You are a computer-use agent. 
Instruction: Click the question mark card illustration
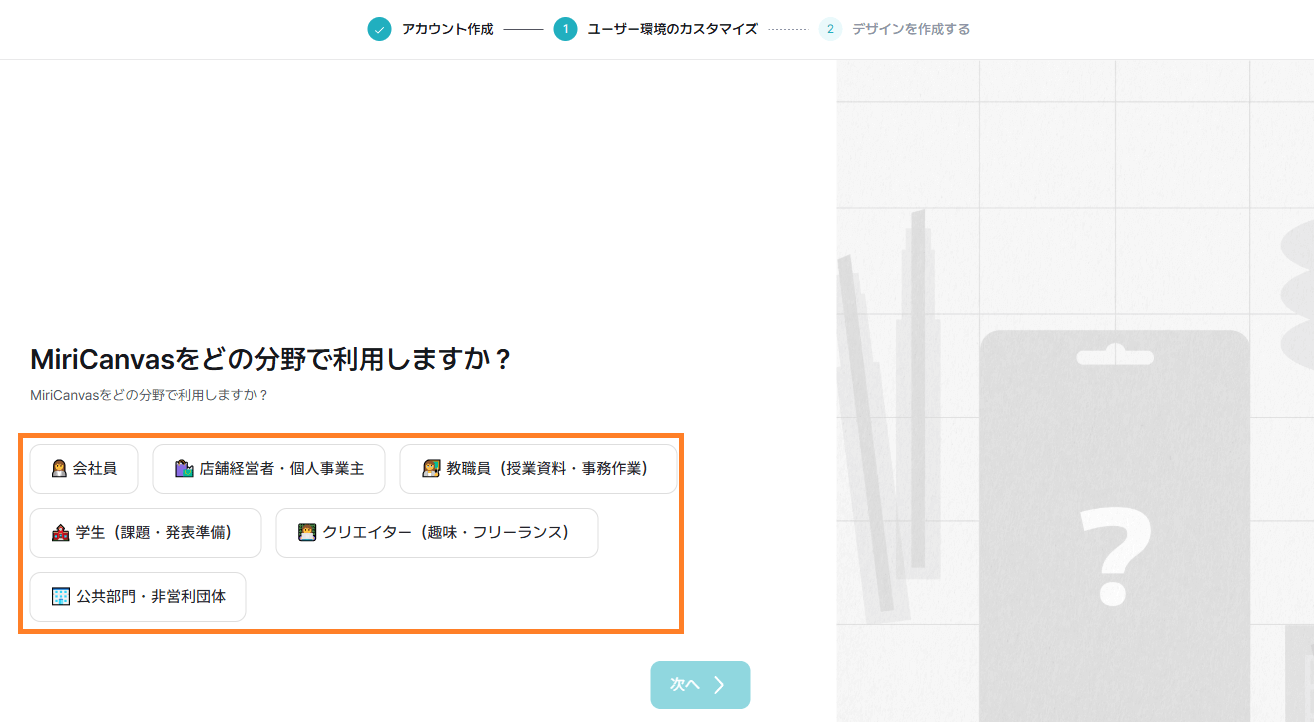point(1115,526)
